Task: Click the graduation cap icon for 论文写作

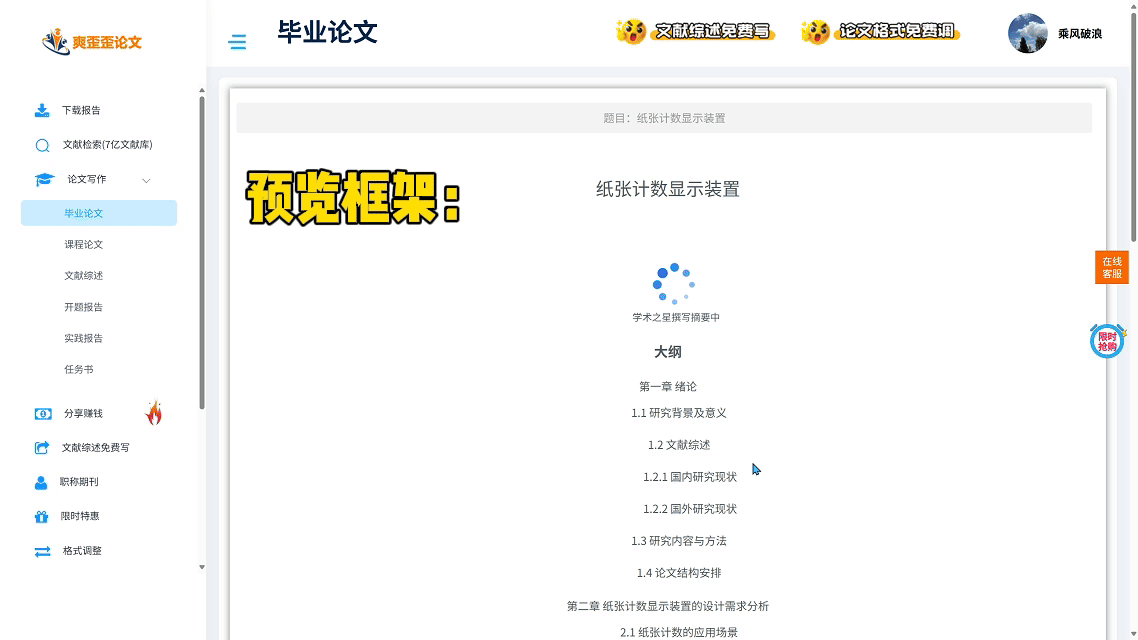Action: click(44, 180)
